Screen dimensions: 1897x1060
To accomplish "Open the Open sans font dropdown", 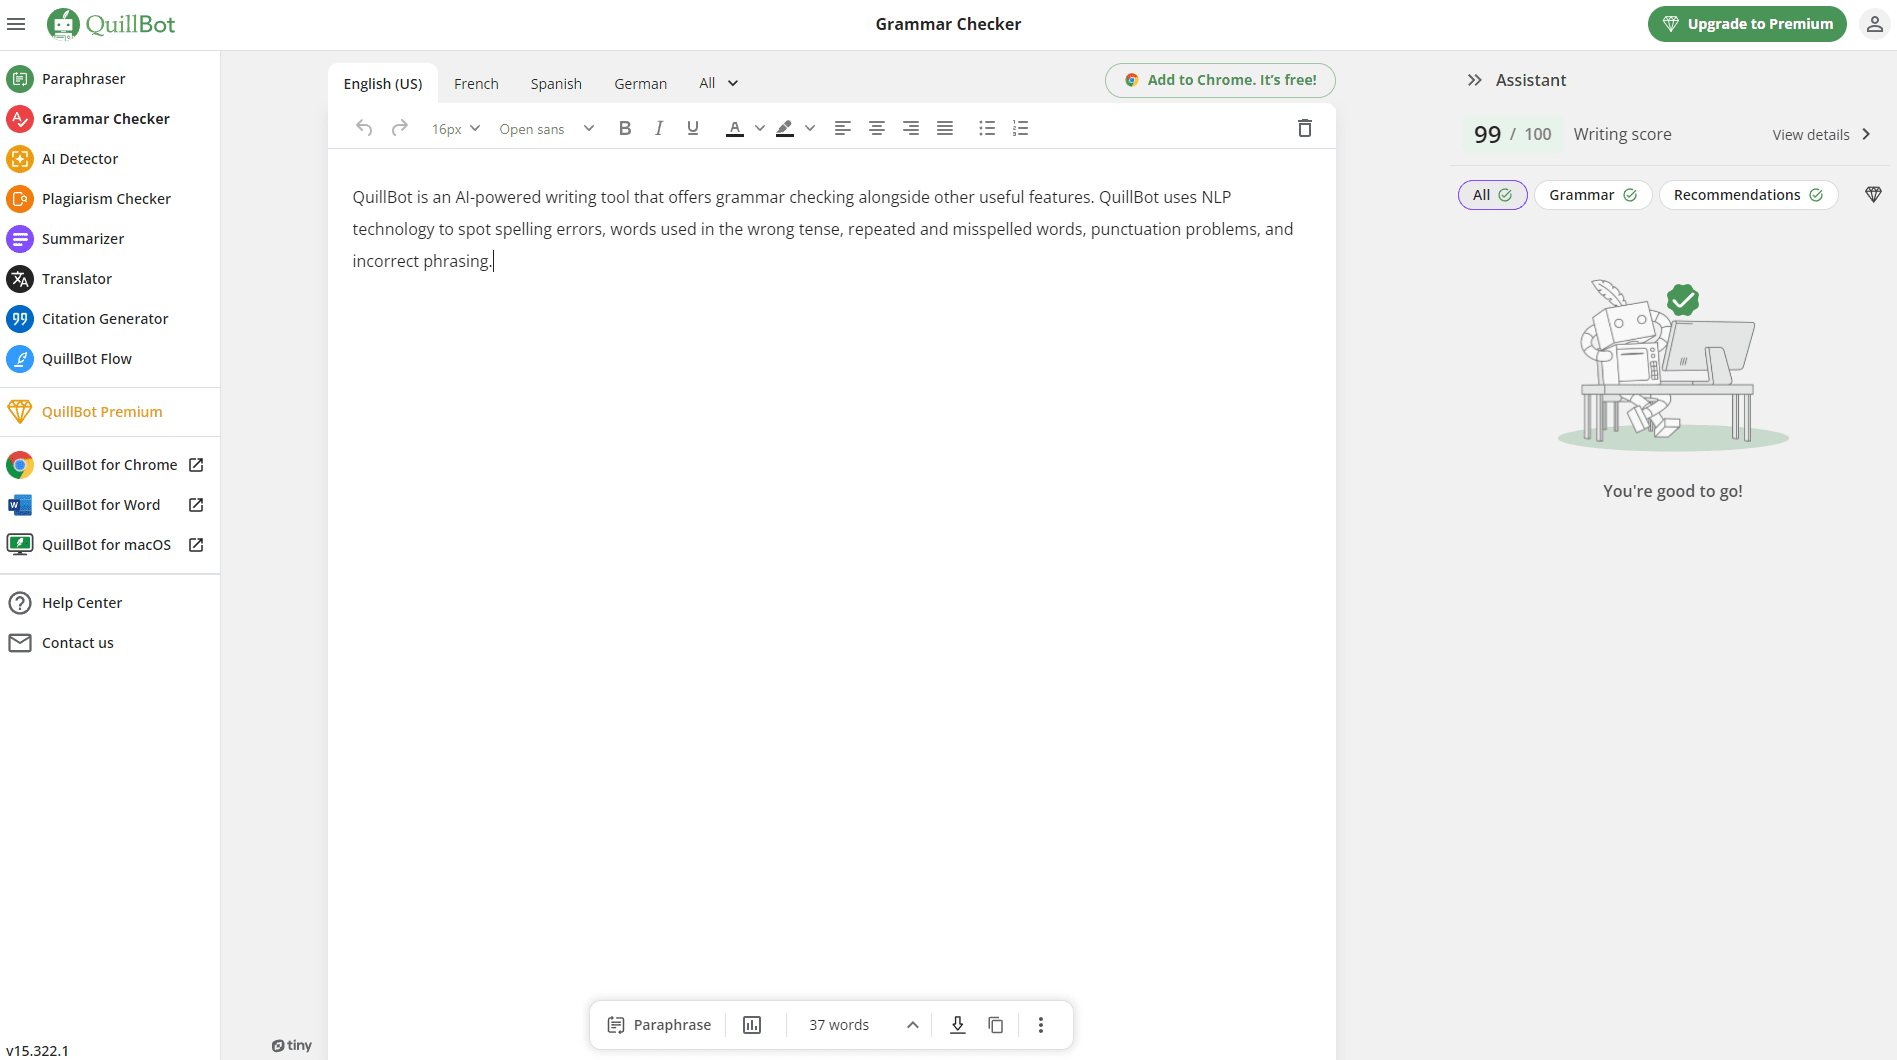I will [547, 129].
